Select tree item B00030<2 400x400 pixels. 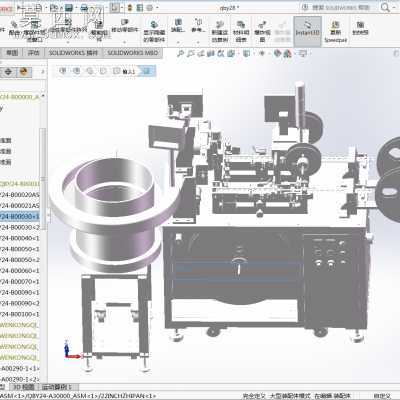coord(20,227)
